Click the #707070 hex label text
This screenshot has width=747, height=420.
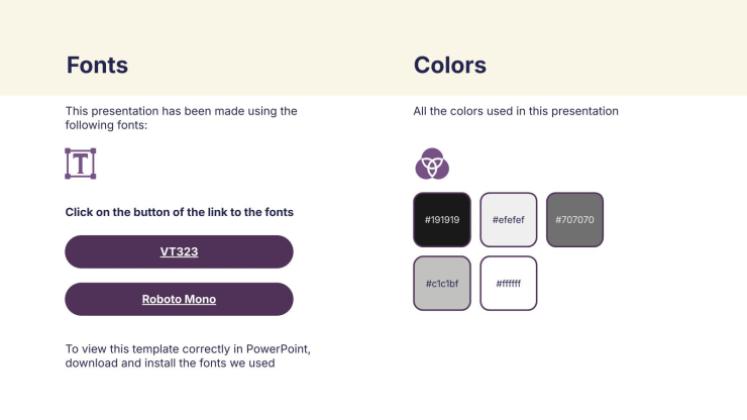[575, 220]
